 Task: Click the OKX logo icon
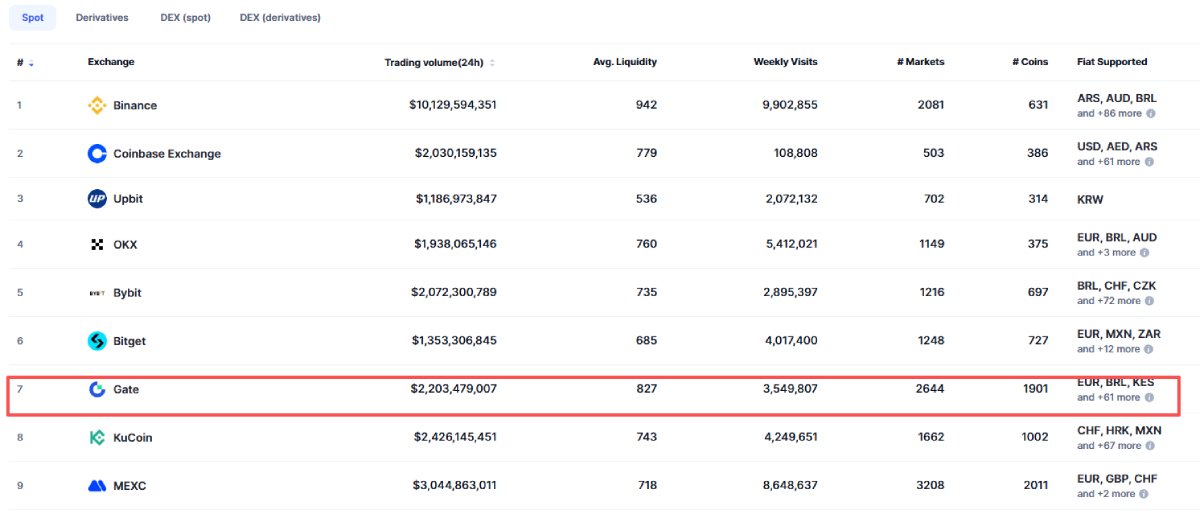97,244
